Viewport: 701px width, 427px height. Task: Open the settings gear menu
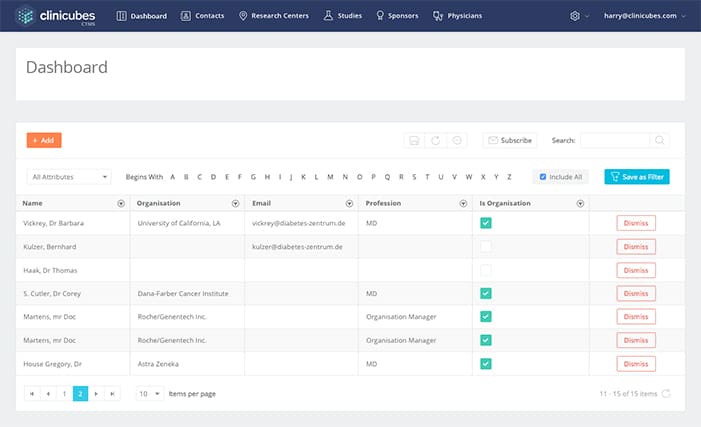pos(575,16)
